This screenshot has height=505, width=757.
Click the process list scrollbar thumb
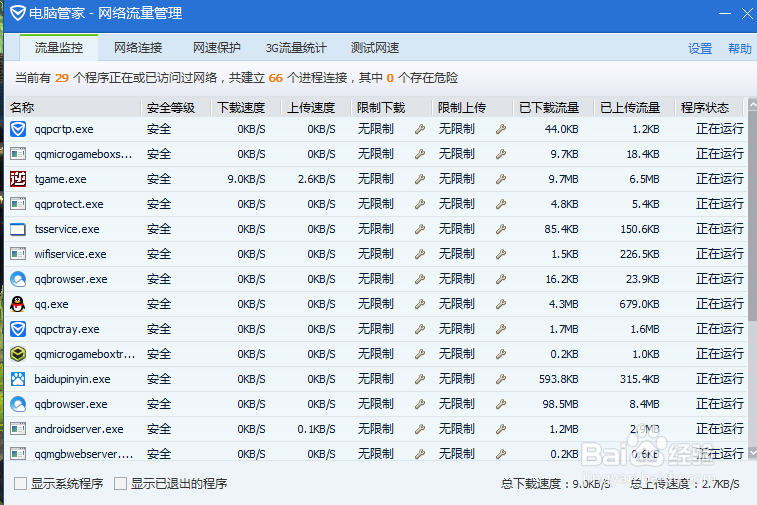pyautogui.click(x=752, y=215)
